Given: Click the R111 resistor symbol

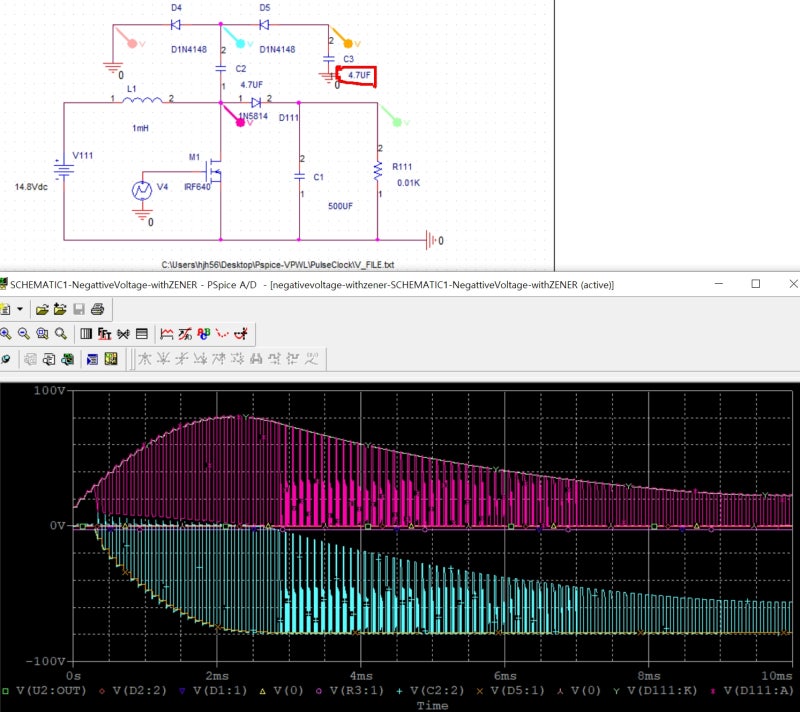Looking at the screenshot, I should point(378,171).
